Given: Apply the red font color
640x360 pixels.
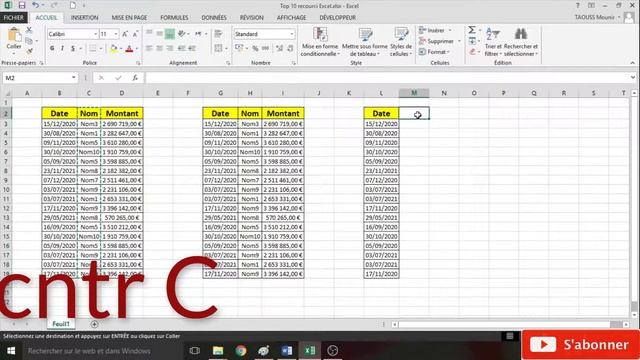Looking at the screenshot, I should [129, 49].
